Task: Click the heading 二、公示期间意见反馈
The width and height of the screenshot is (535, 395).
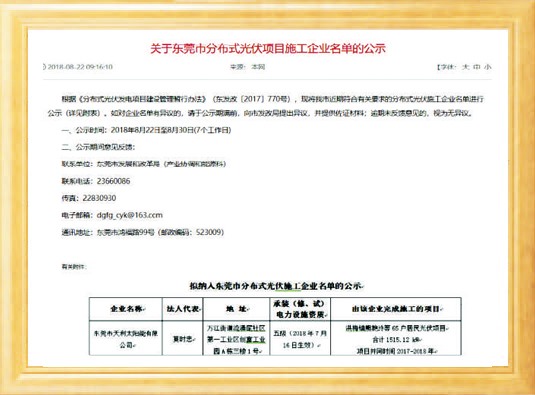Action: (98, 147)
